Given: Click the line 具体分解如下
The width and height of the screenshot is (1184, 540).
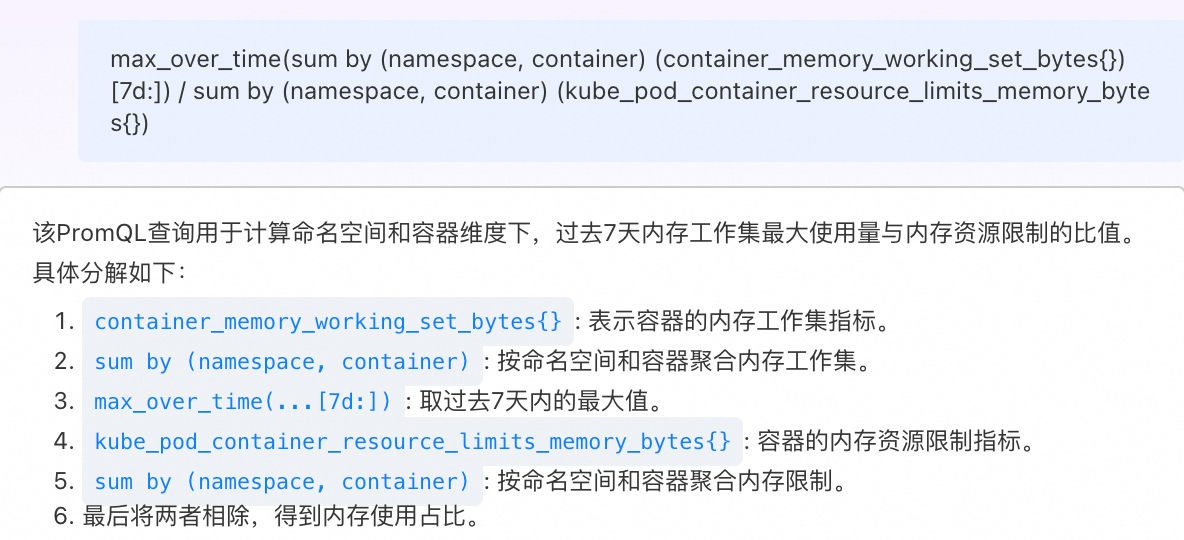Looking at the screenshot, I should point(109,273).
